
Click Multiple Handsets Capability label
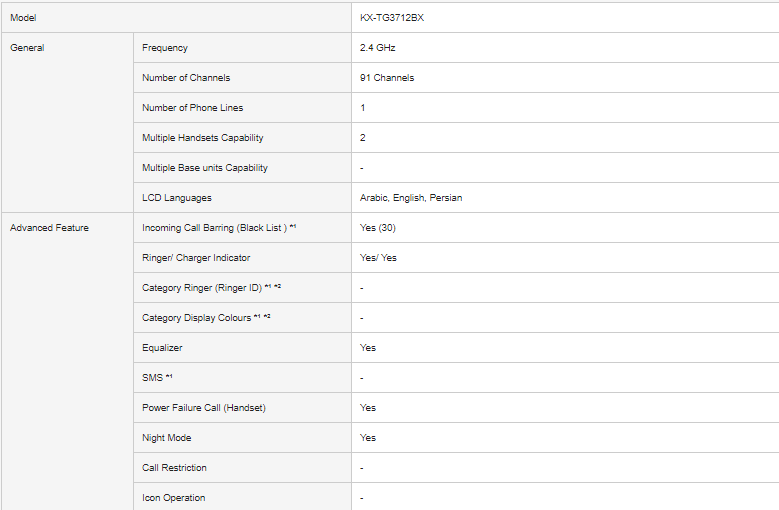point(203,138)
